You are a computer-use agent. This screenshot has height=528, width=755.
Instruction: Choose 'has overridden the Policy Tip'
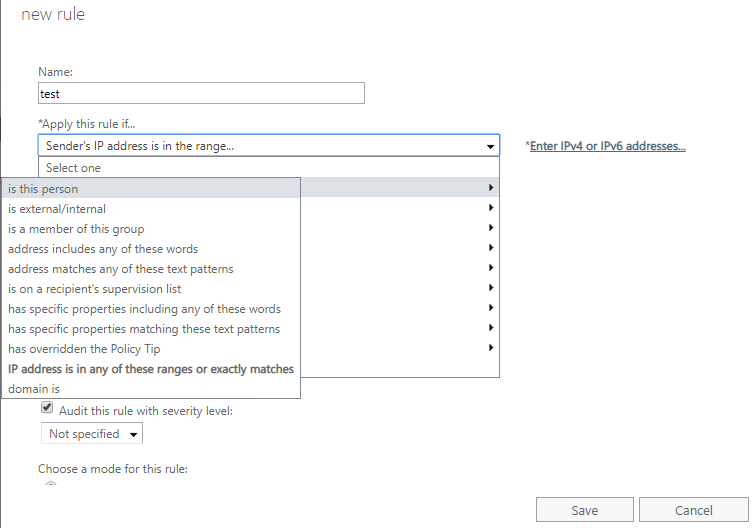(x=84, y=349)
